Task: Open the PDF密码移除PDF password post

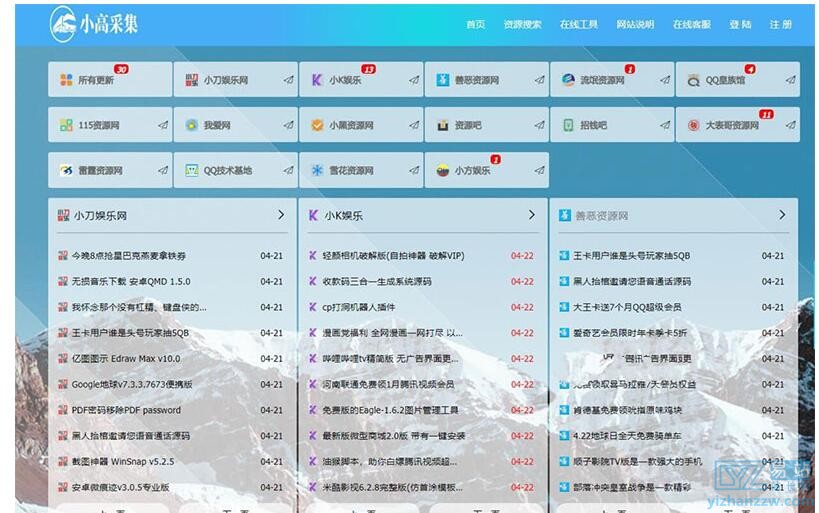Action: click(x=126, y=410)
